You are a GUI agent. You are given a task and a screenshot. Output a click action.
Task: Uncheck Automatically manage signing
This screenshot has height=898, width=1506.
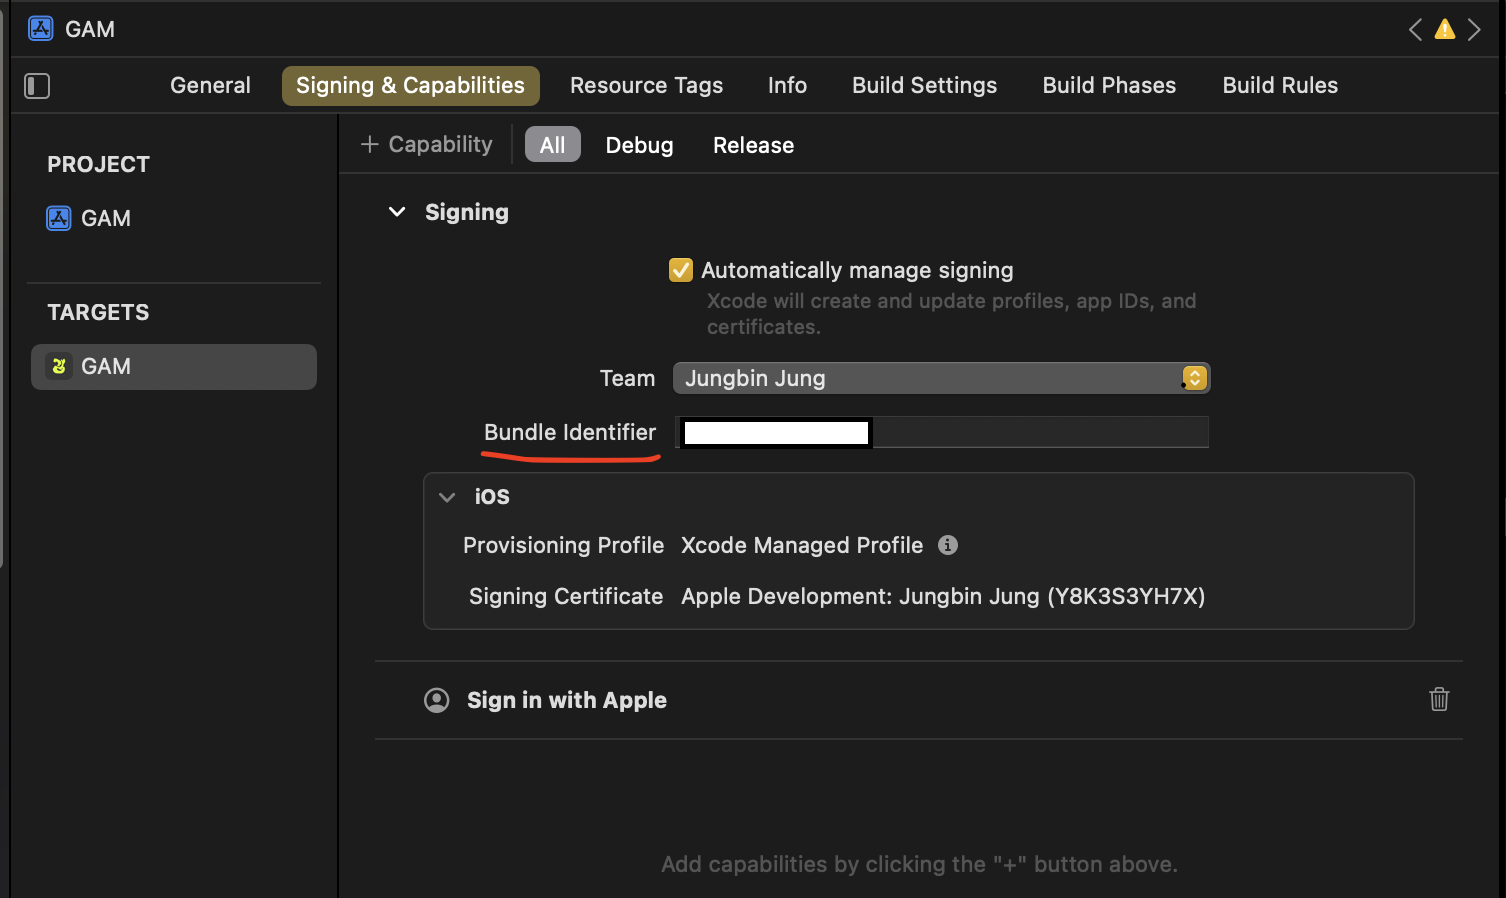(x=681, y=270)
